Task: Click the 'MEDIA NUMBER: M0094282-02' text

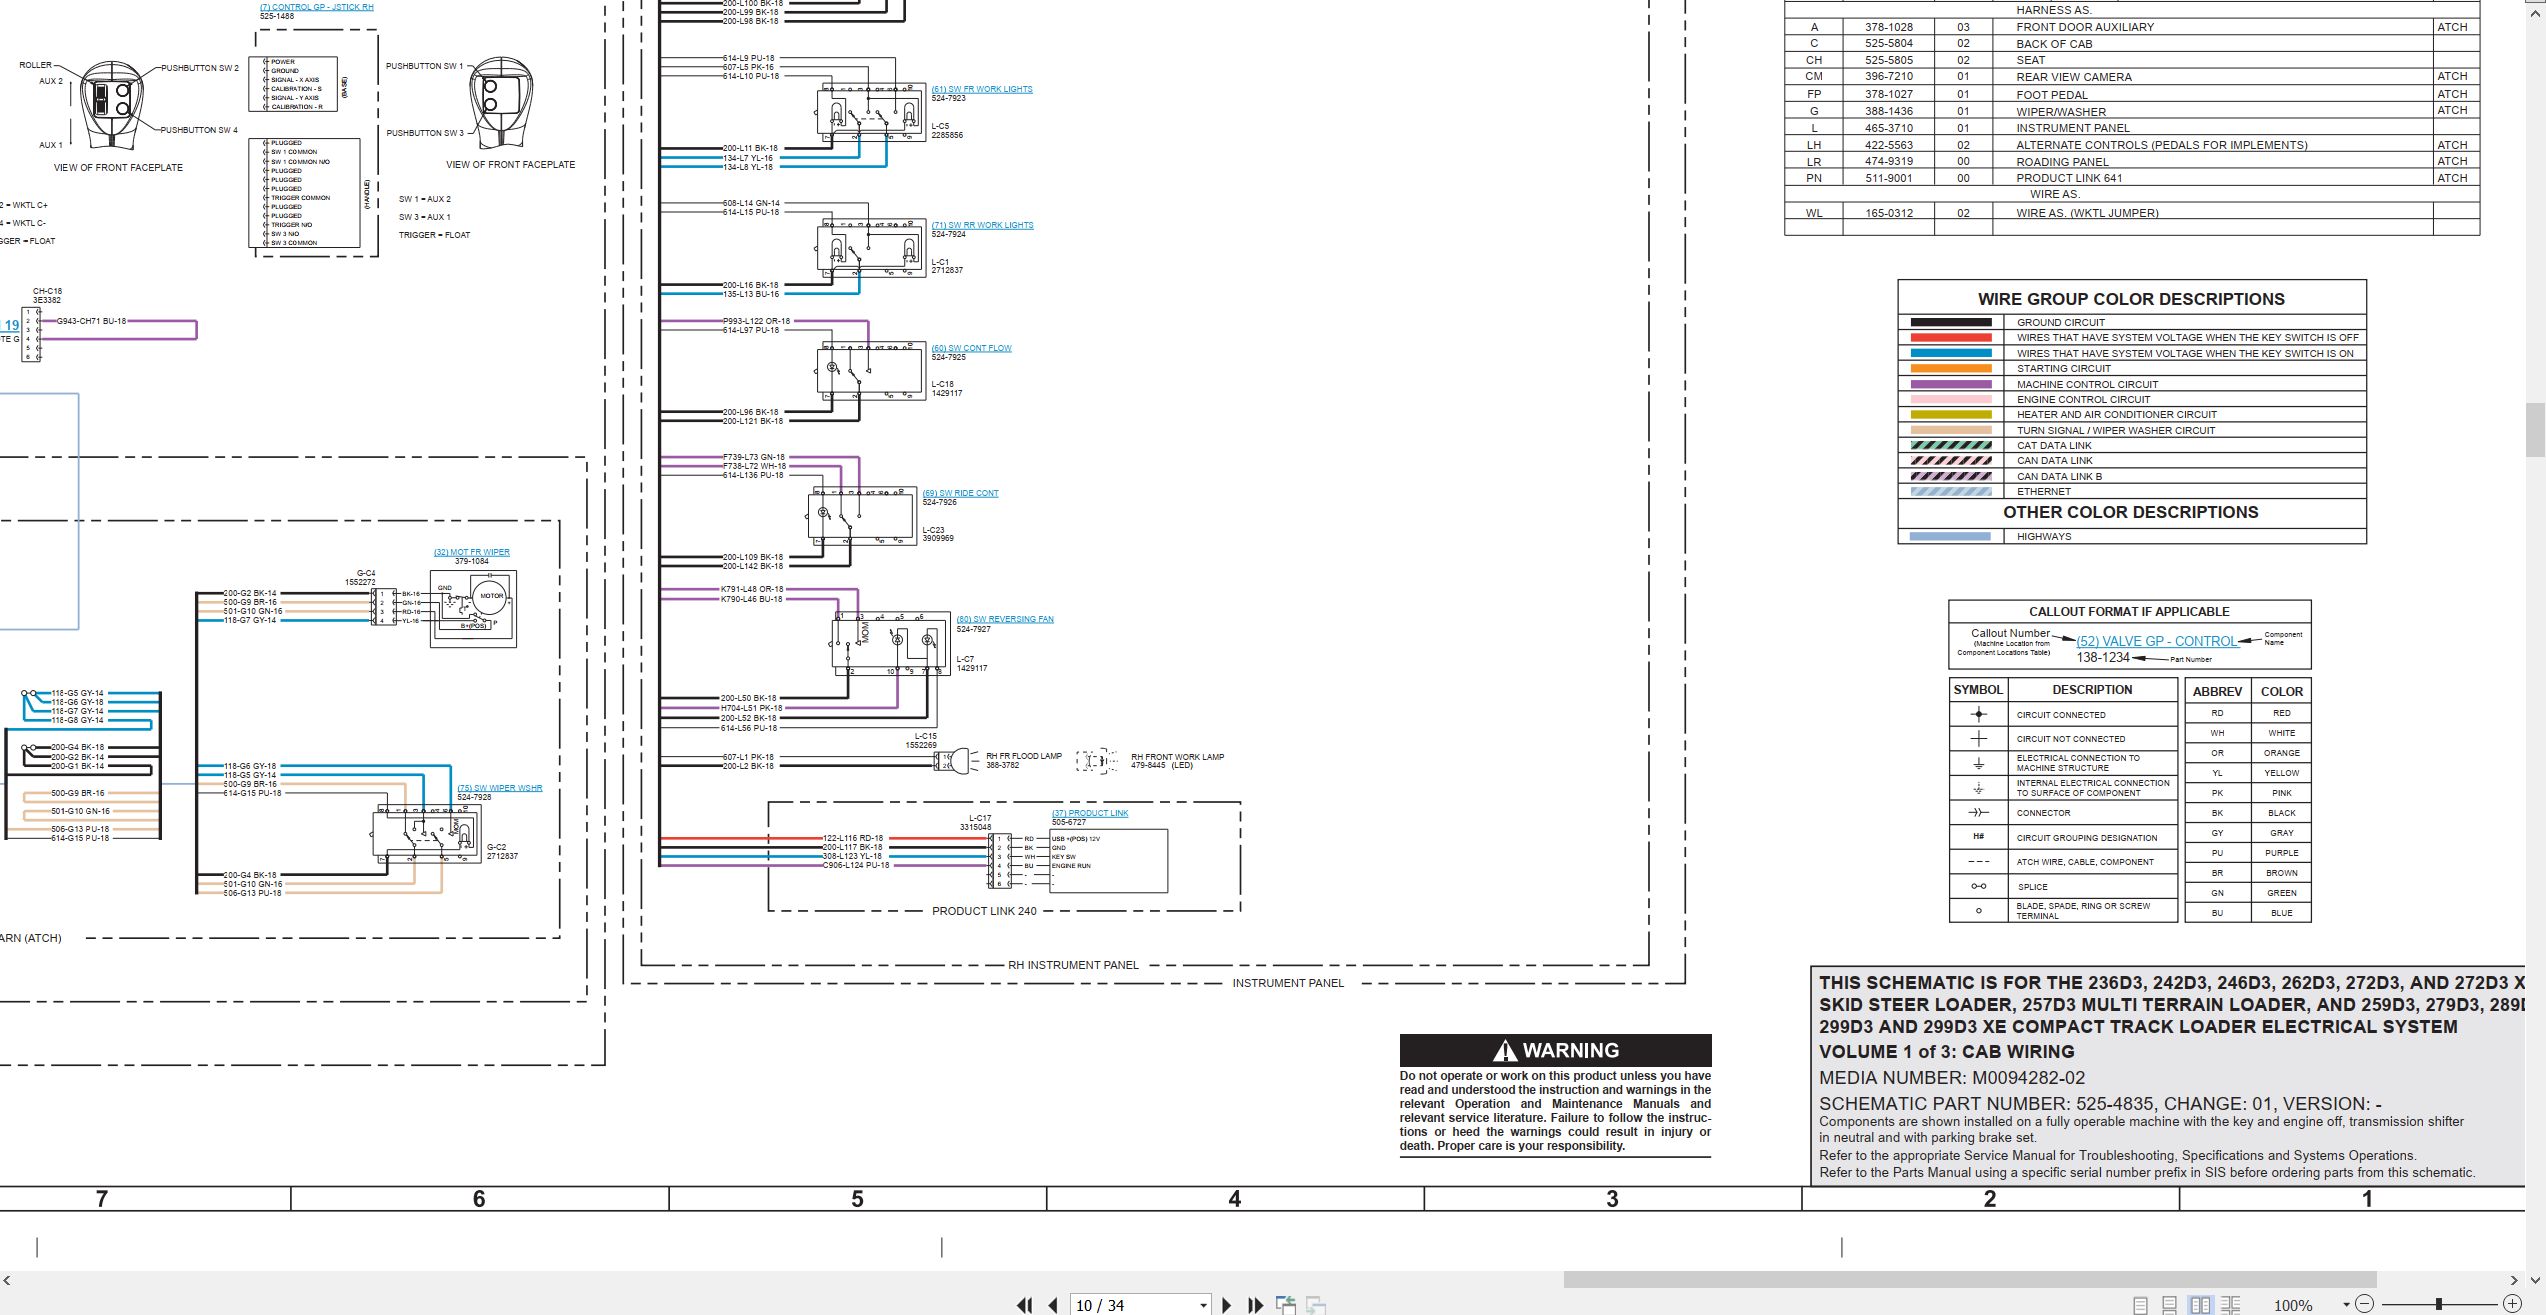Action: [1952, 1078]
